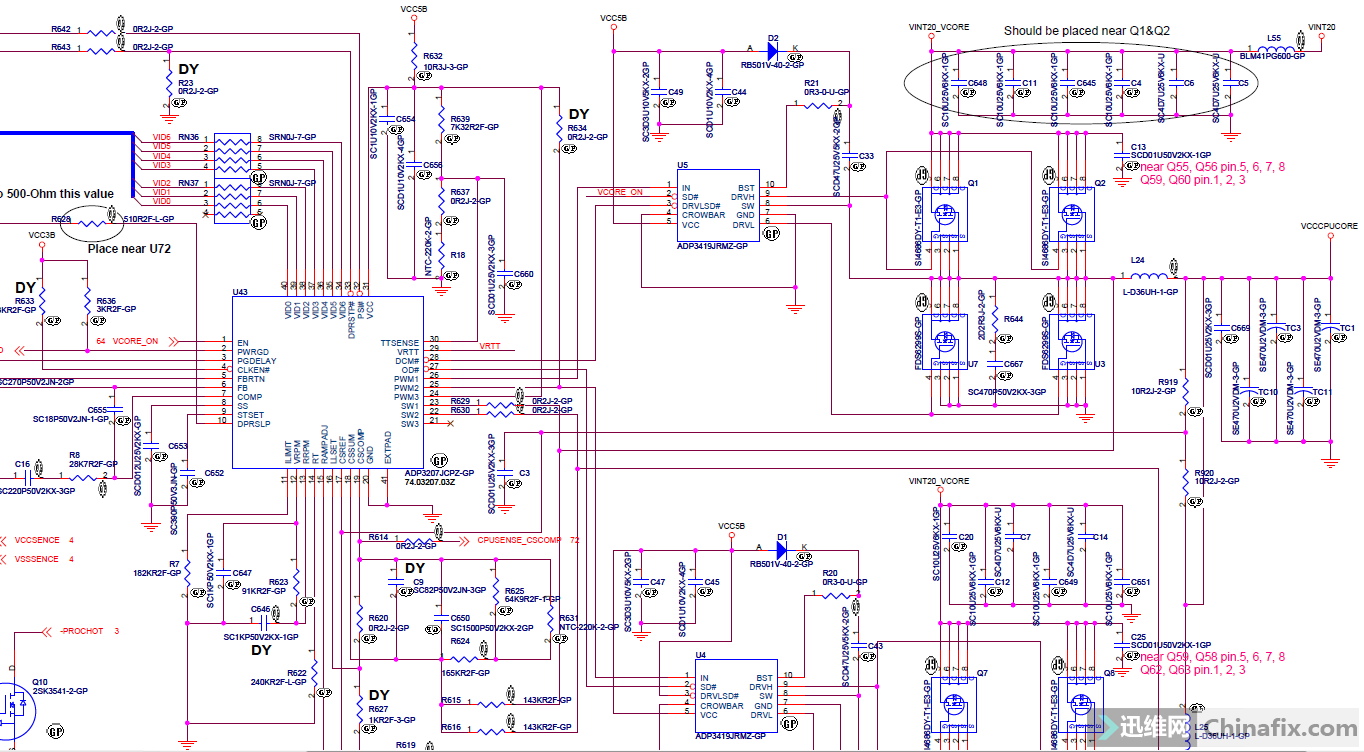The width and height of the screenshot is (1364, 752).
Task: Click the R632 resistor label
Action: tap(433, 56)
